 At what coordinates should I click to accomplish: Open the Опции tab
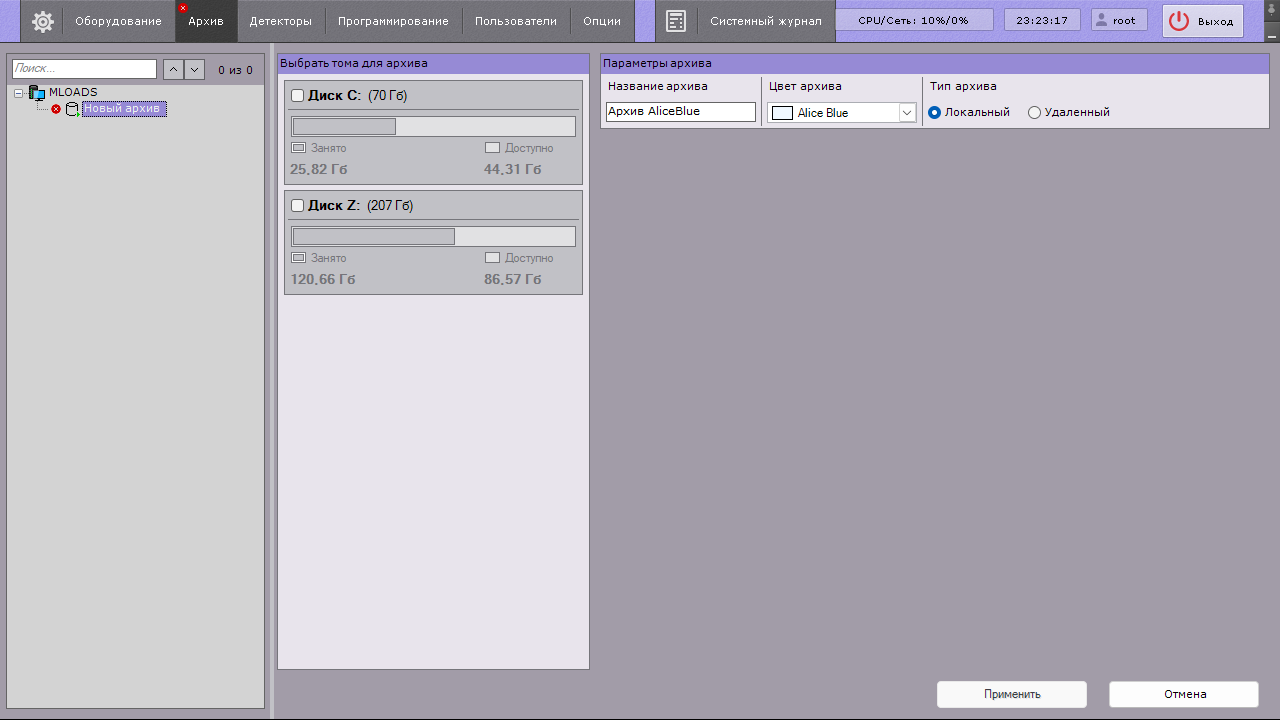602,21
